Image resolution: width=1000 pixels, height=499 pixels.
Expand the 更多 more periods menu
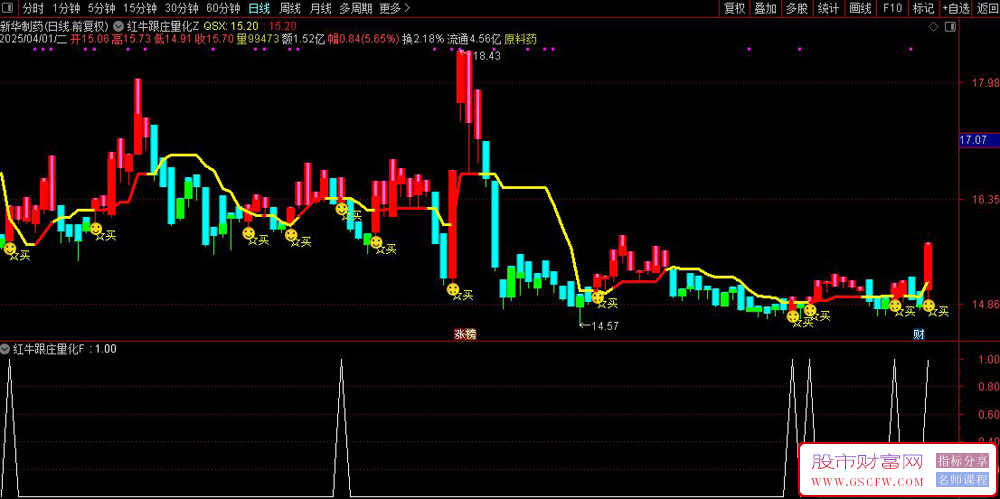coord(395,8)
